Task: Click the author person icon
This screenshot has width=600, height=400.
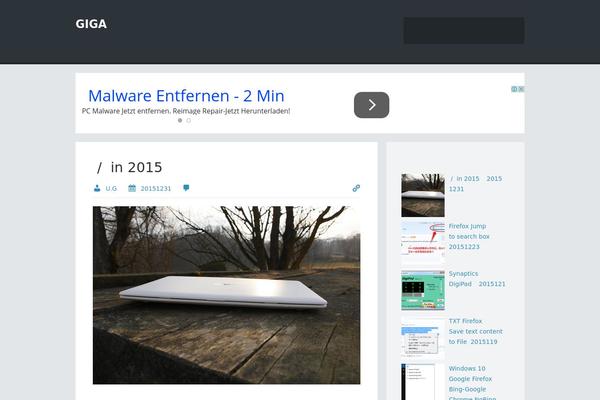Action: pos(97,188)
